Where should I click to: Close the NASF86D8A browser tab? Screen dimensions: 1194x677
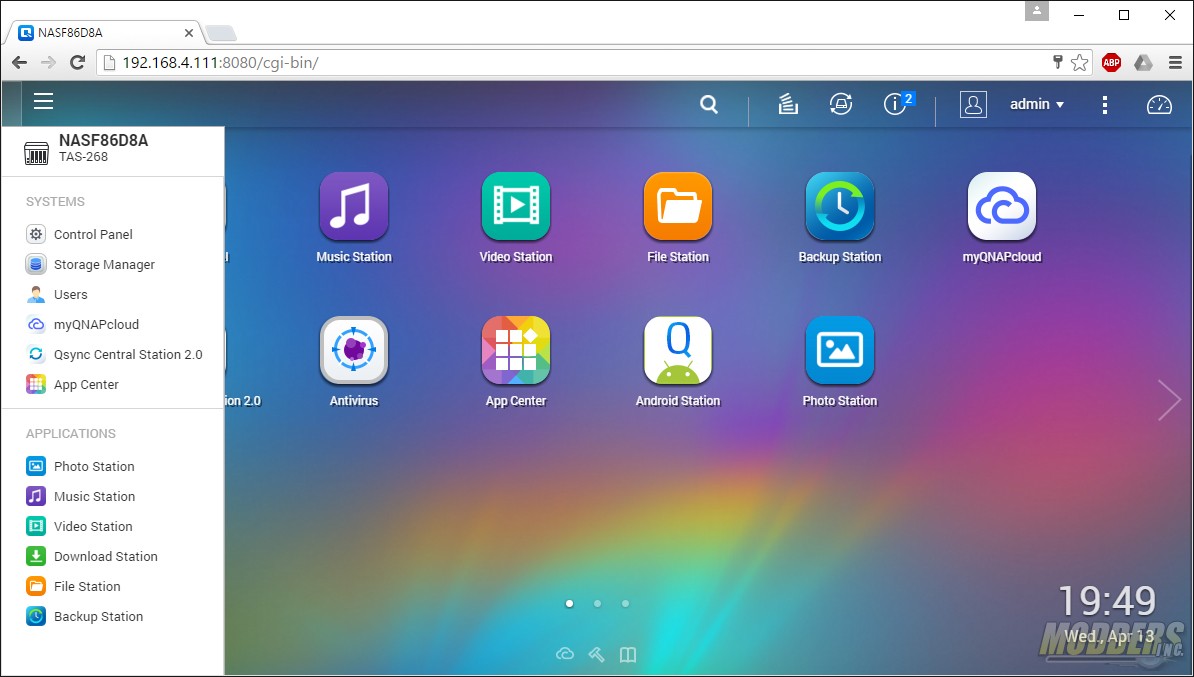point(189,34)
